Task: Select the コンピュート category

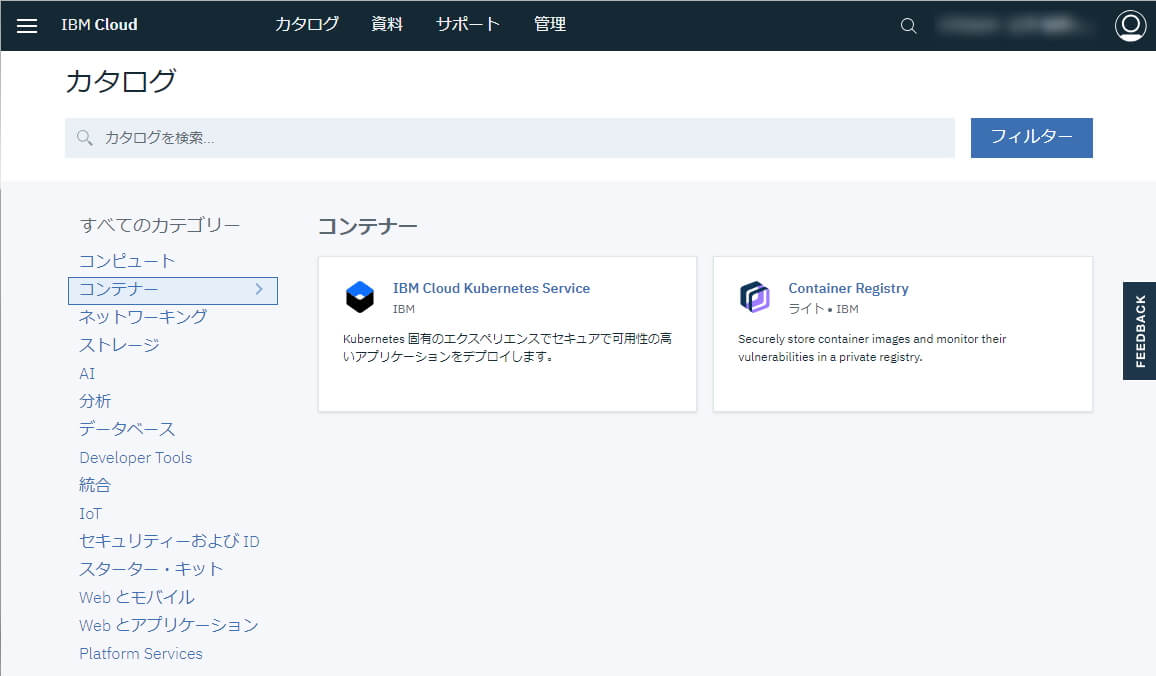Action: point(127,261)
